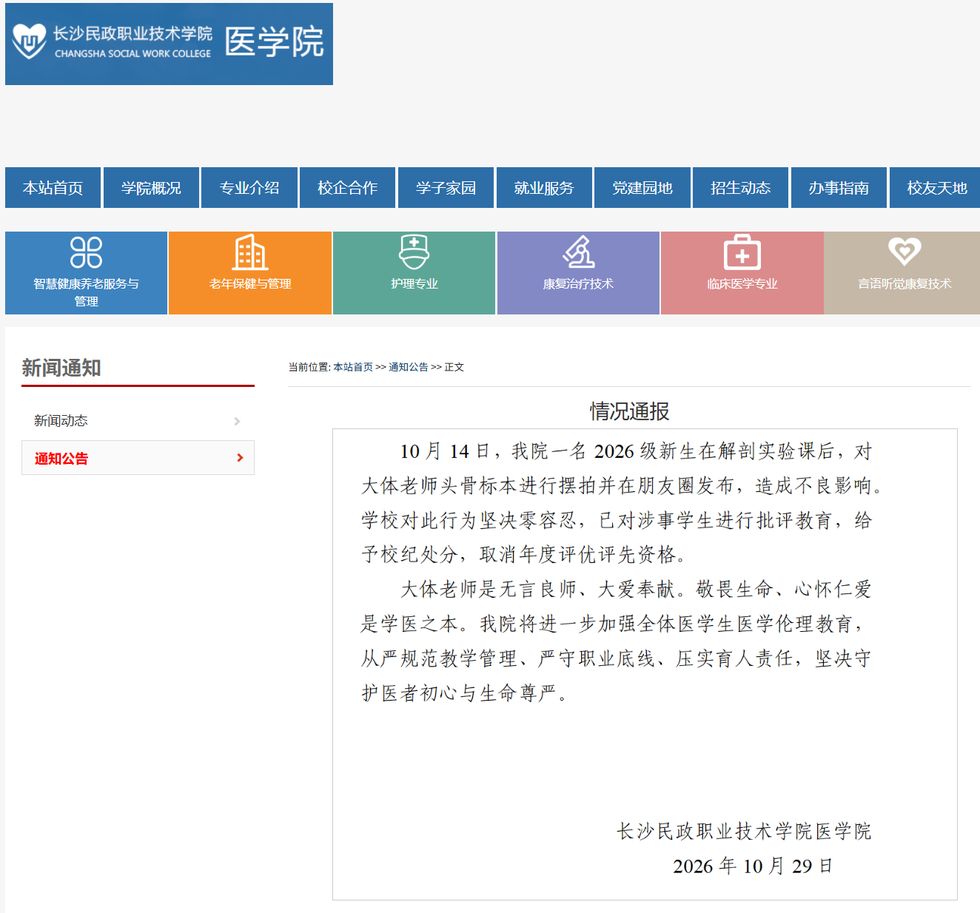Go to 通知公告 via breadcrumb link

(x=408, y=367)
